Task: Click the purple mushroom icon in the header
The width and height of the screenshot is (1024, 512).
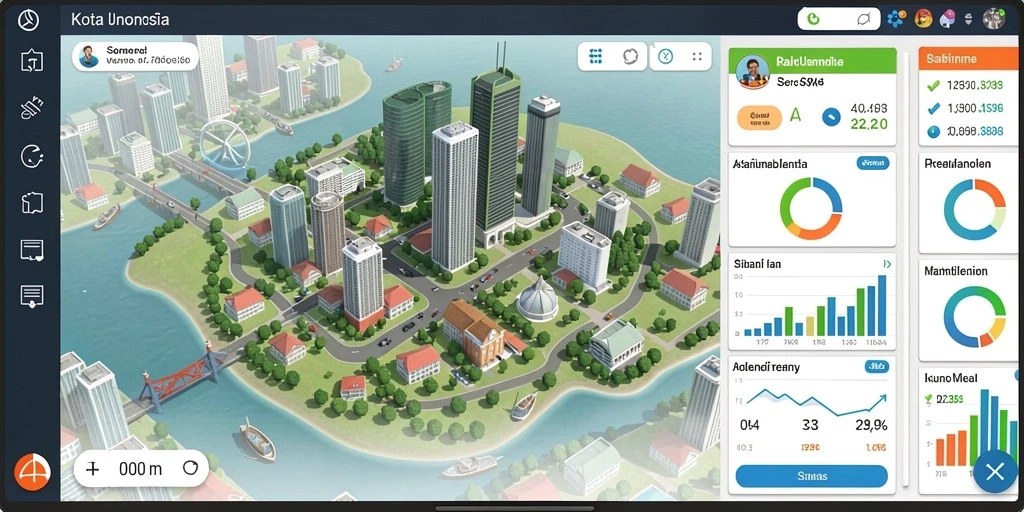Action: [x=947, y=19]
